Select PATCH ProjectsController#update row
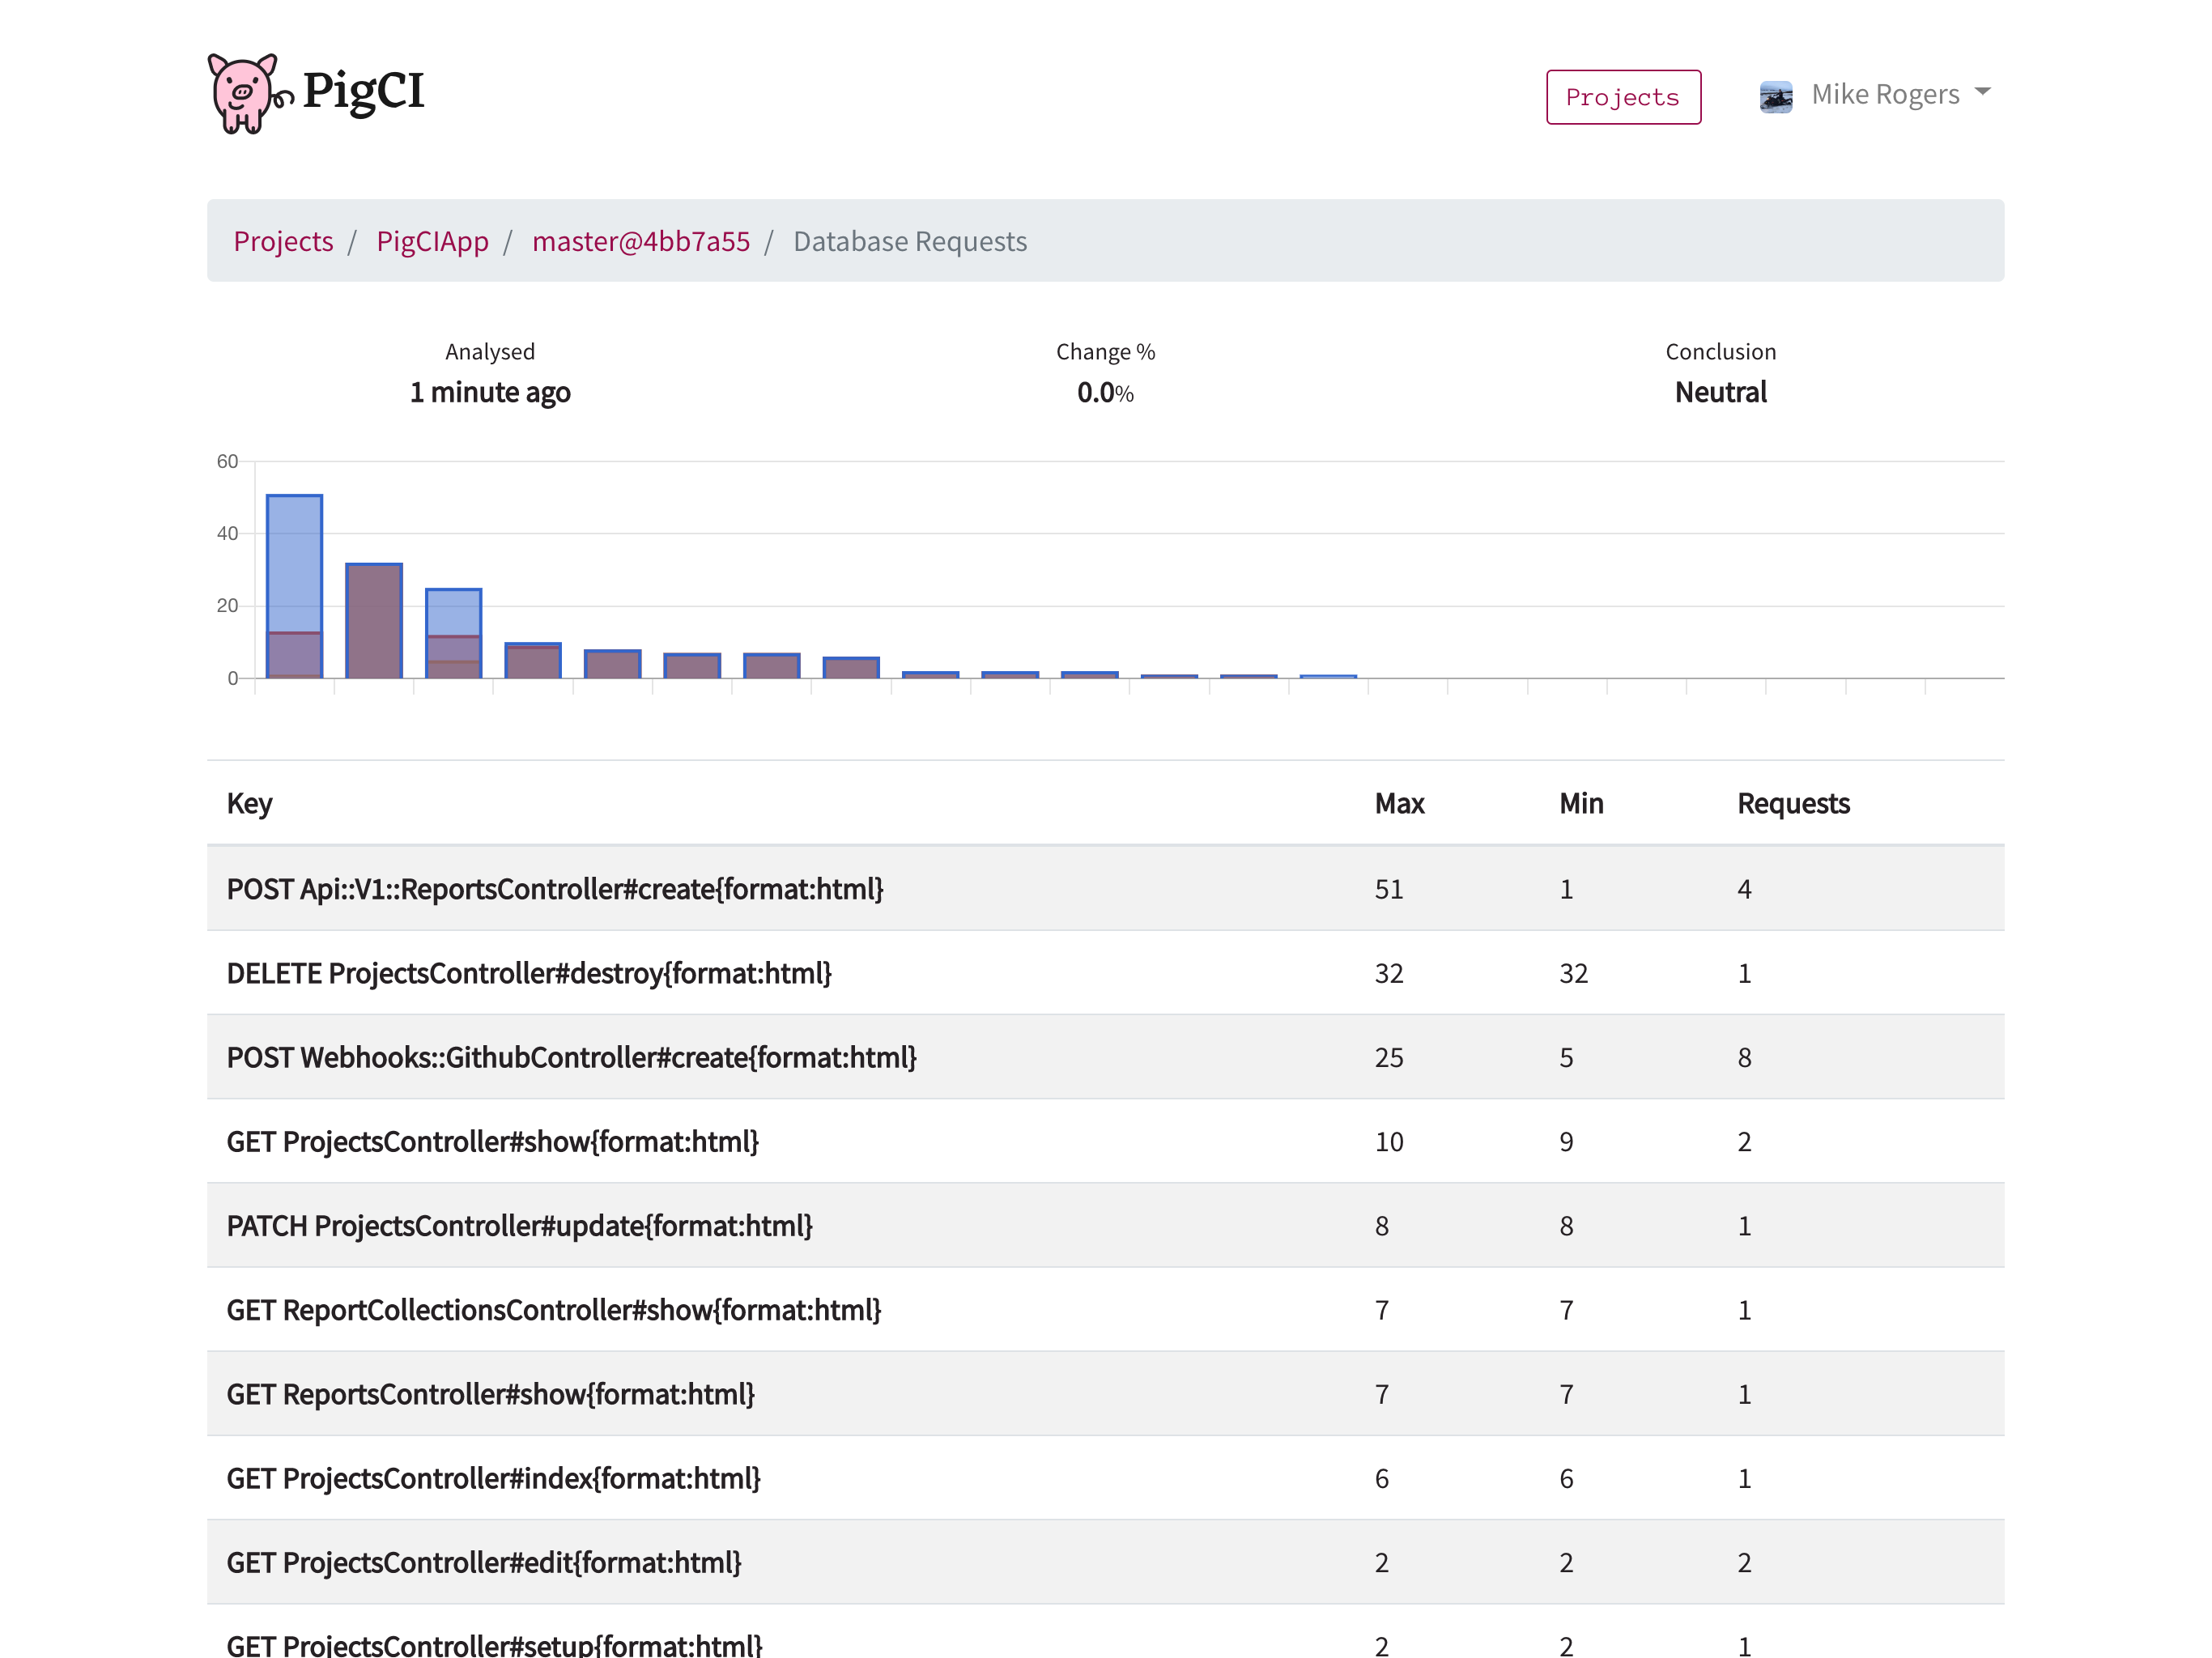The image size is (2212, 1658). point(519,1225)
